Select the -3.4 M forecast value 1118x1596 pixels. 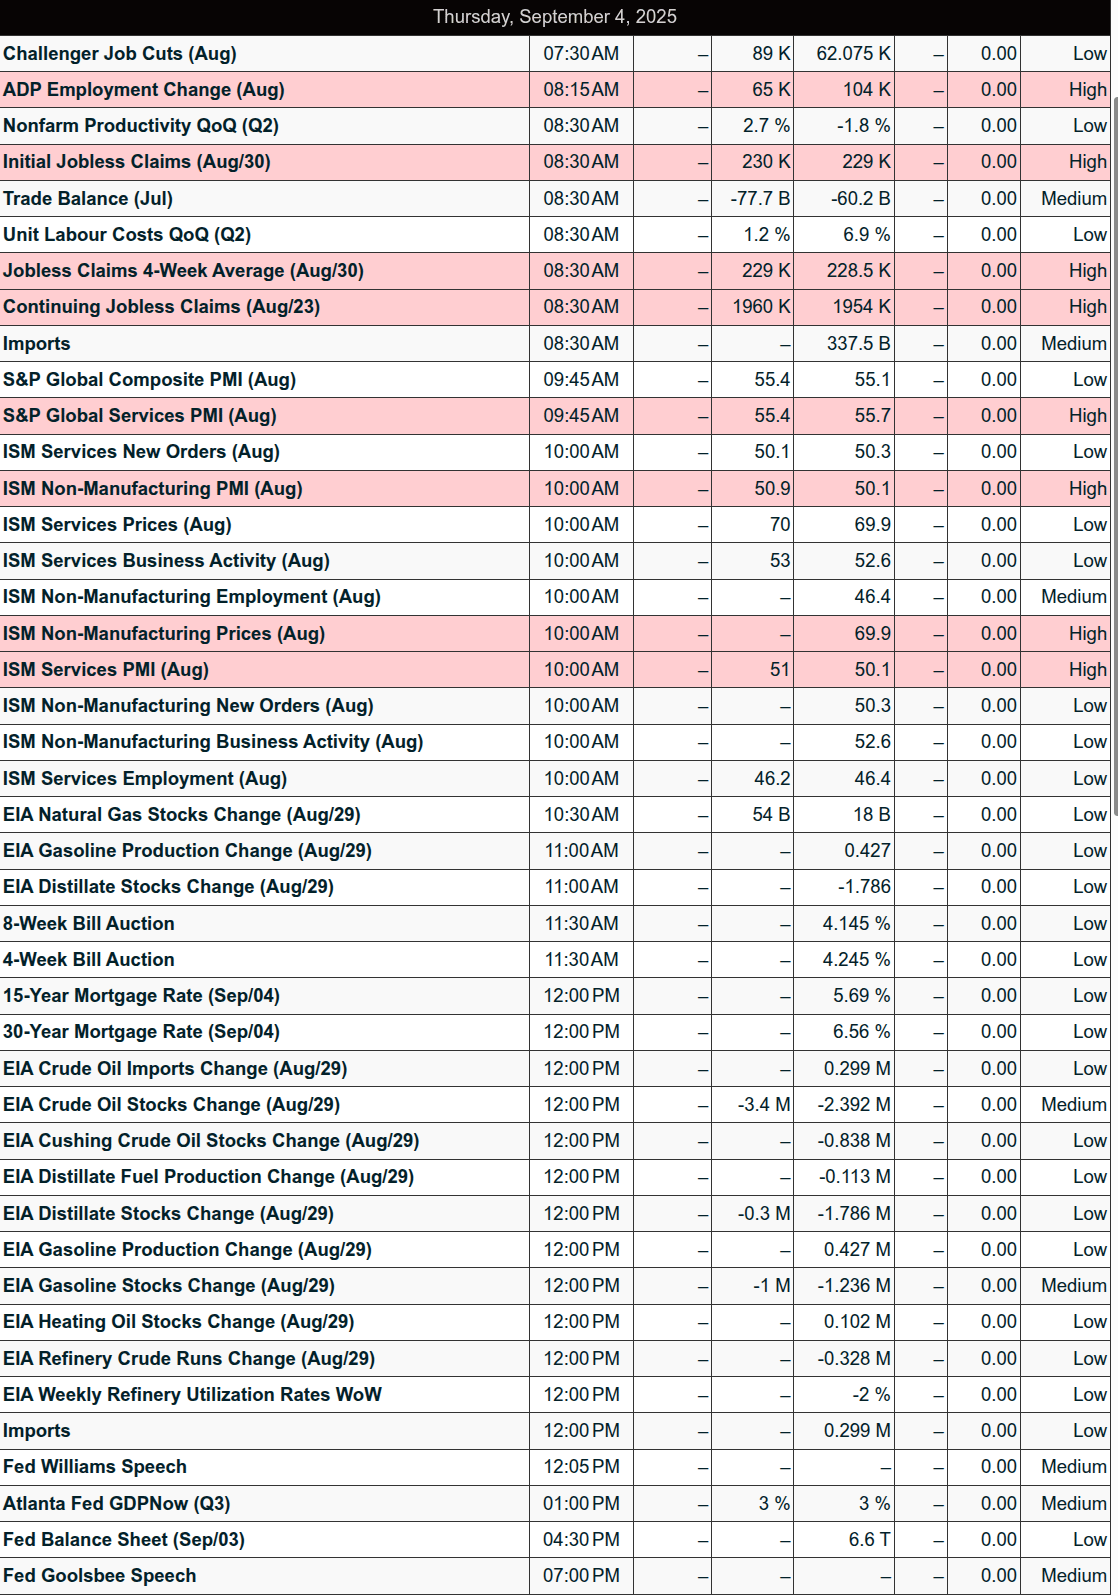764,1105
